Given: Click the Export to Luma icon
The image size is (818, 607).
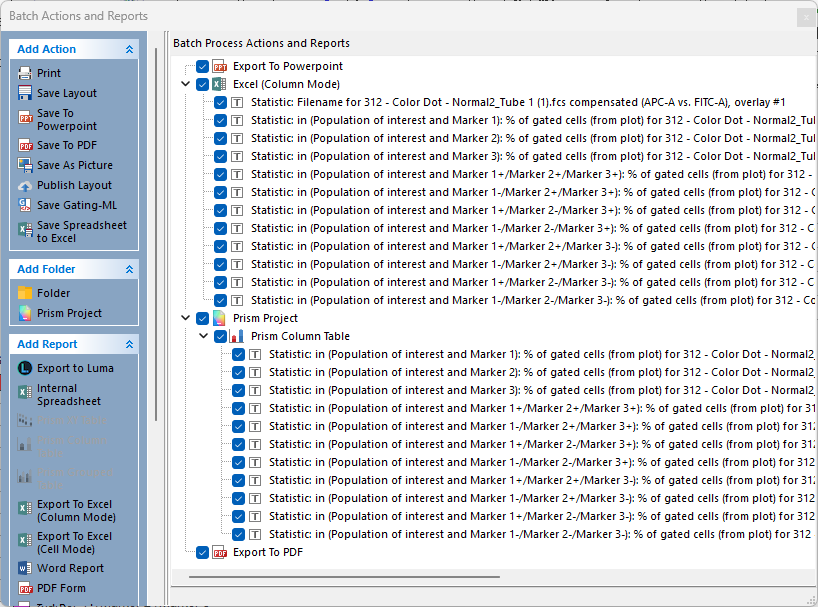Looking at the screenshot, I should [25, 368].
